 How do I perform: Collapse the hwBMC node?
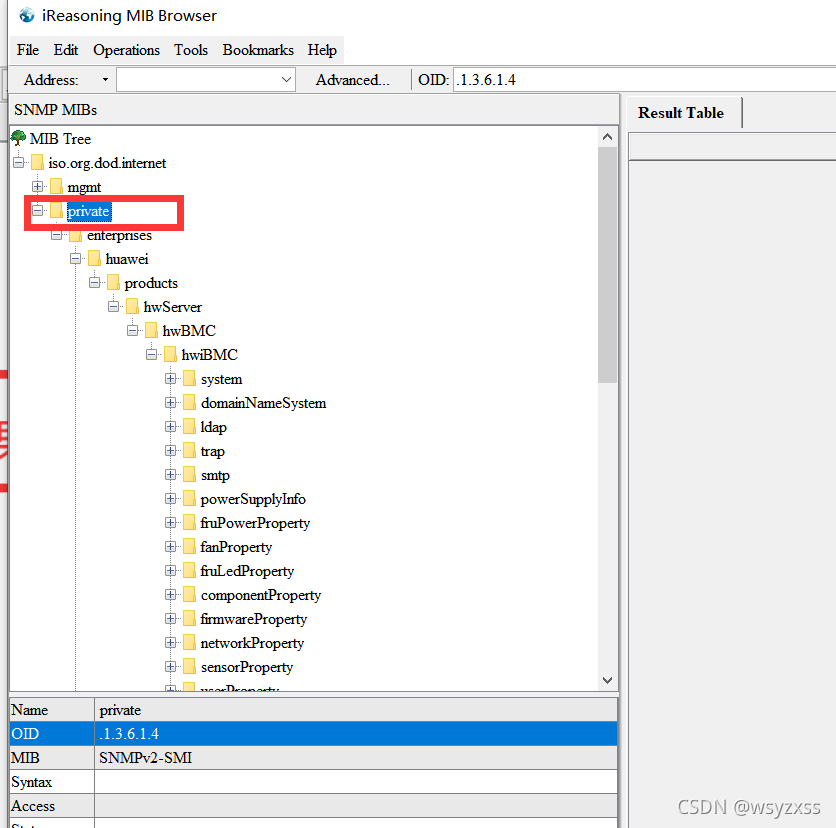click(x=133, y=331)
